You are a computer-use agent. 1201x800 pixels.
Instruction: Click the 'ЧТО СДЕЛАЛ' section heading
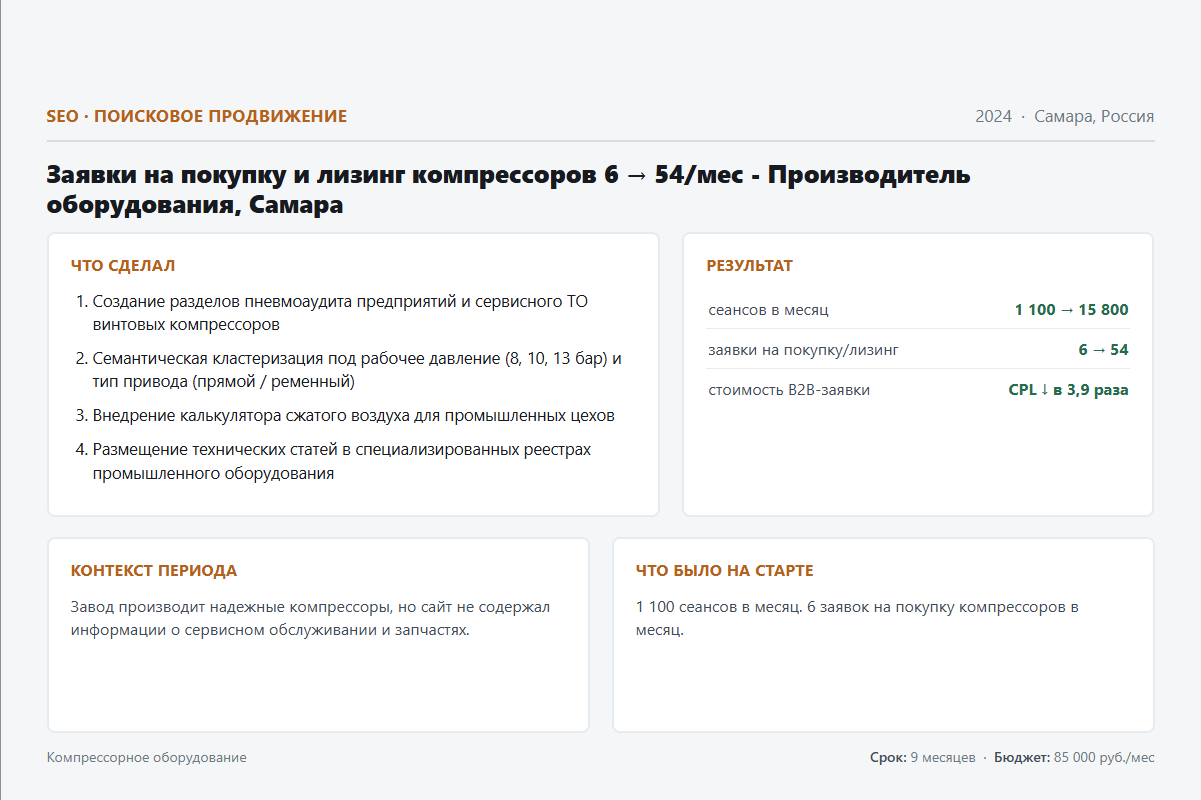tap(123, 265)
